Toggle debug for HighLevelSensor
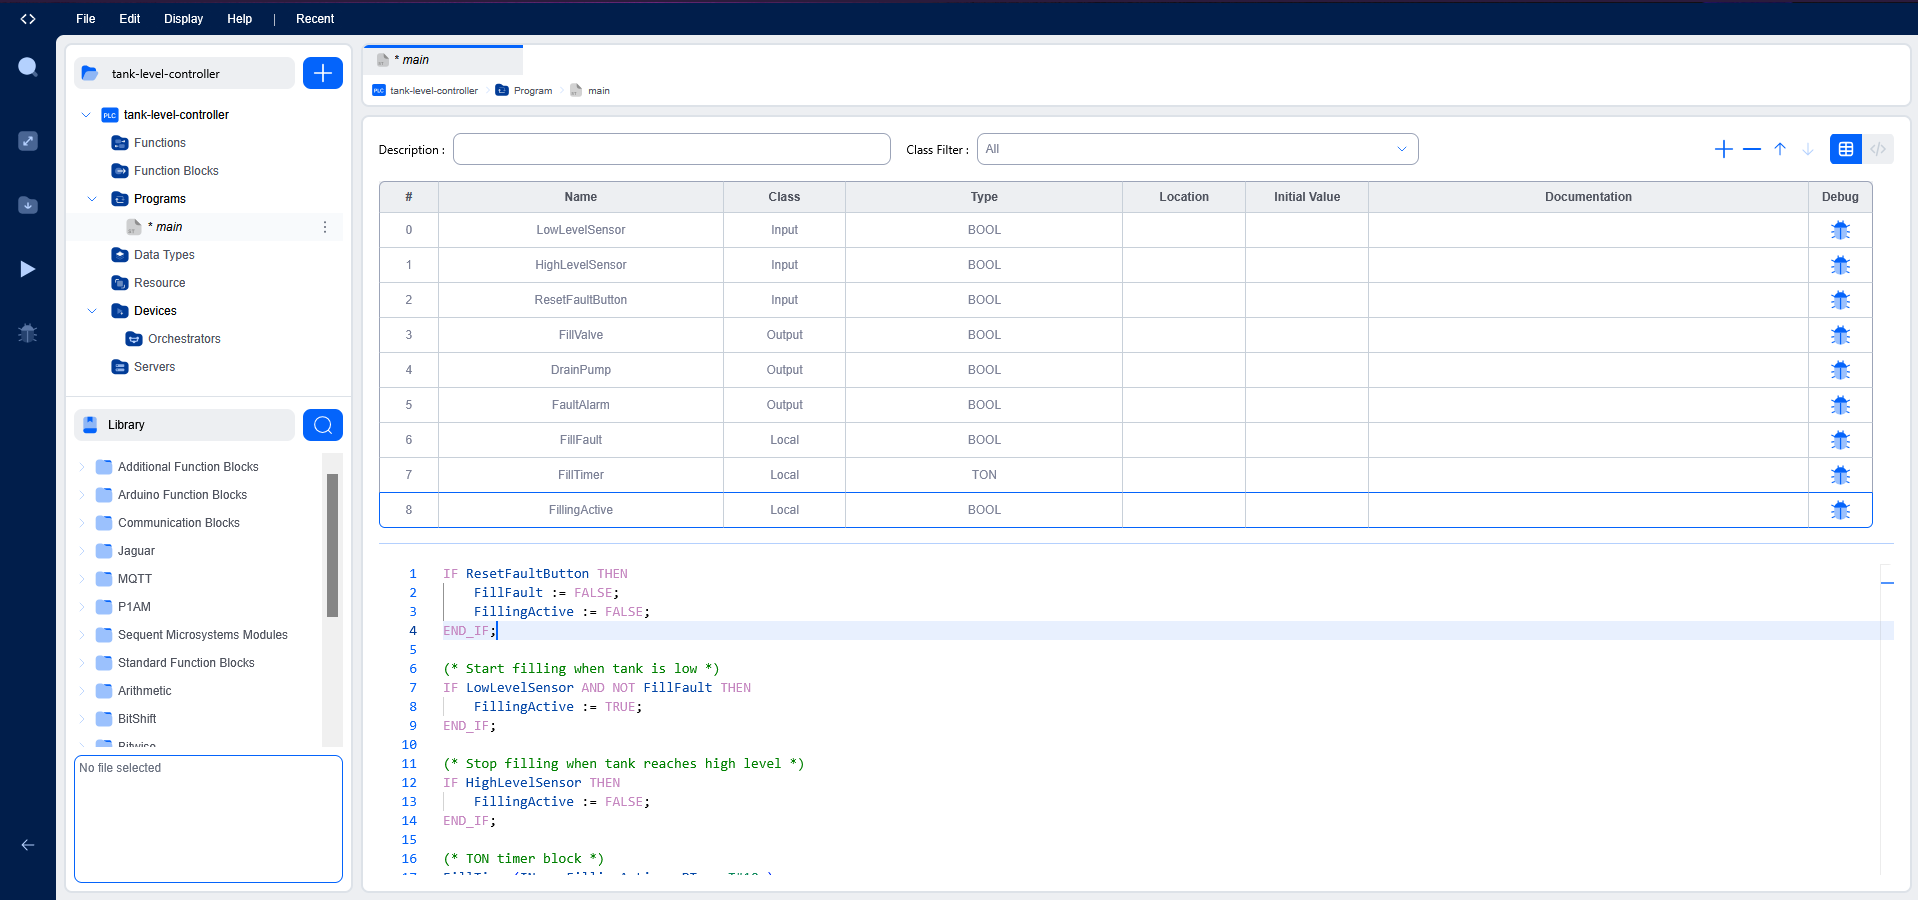This screenshot has height=900, width=1918. [x=1840, y=265]
